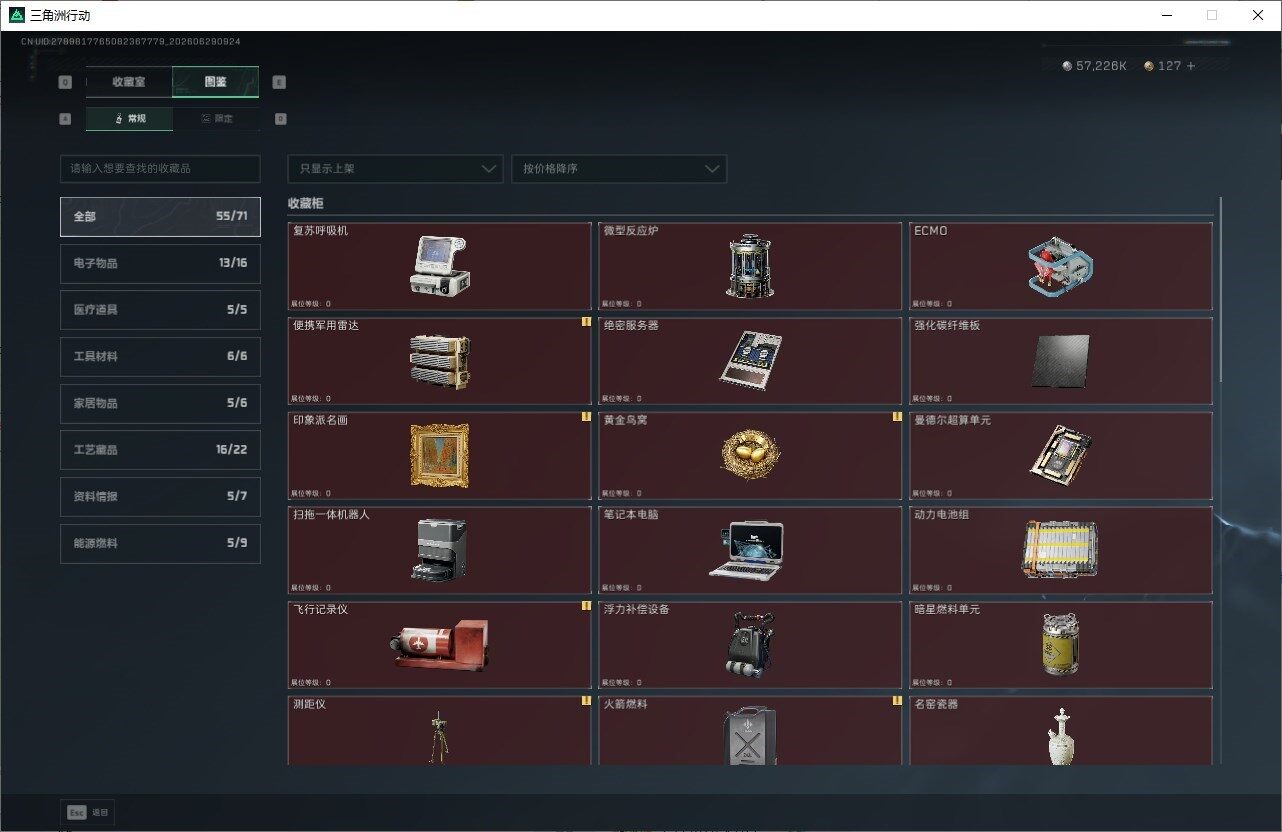Switch to the 图鉴 tab
The height and width of the screenshot is (832, 1282).
click(216, 82)
